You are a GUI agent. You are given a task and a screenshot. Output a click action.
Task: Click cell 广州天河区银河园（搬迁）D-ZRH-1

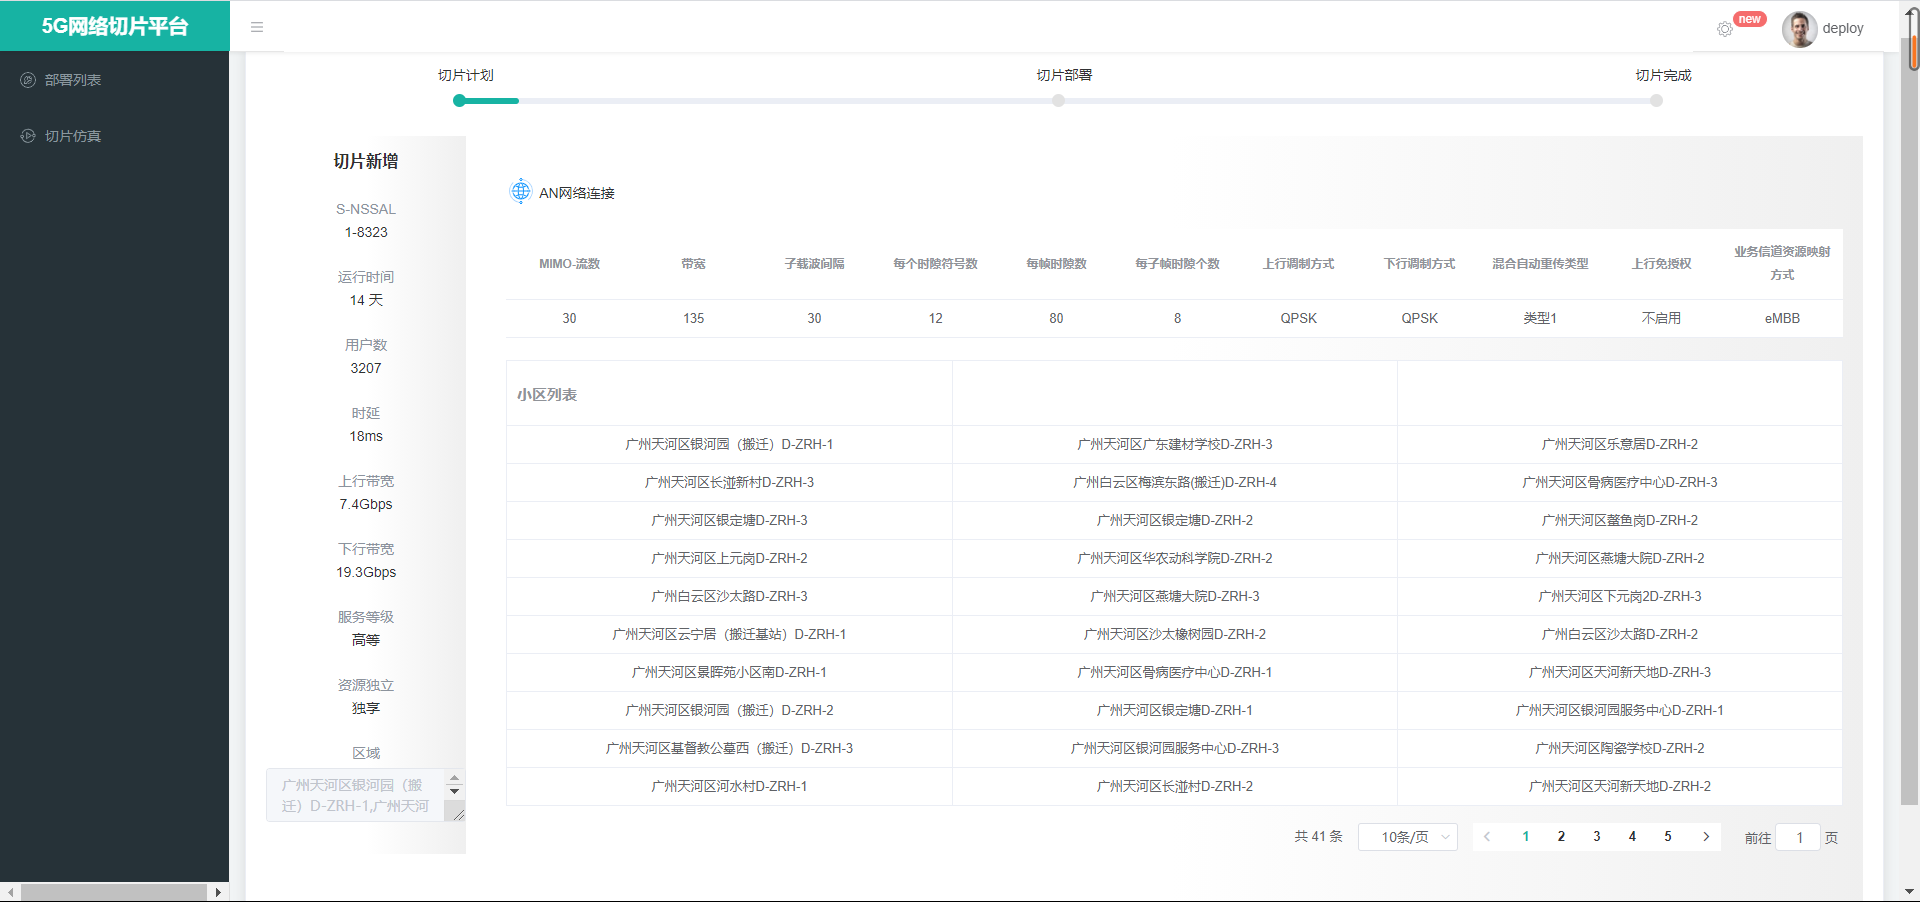click(729, 444)
